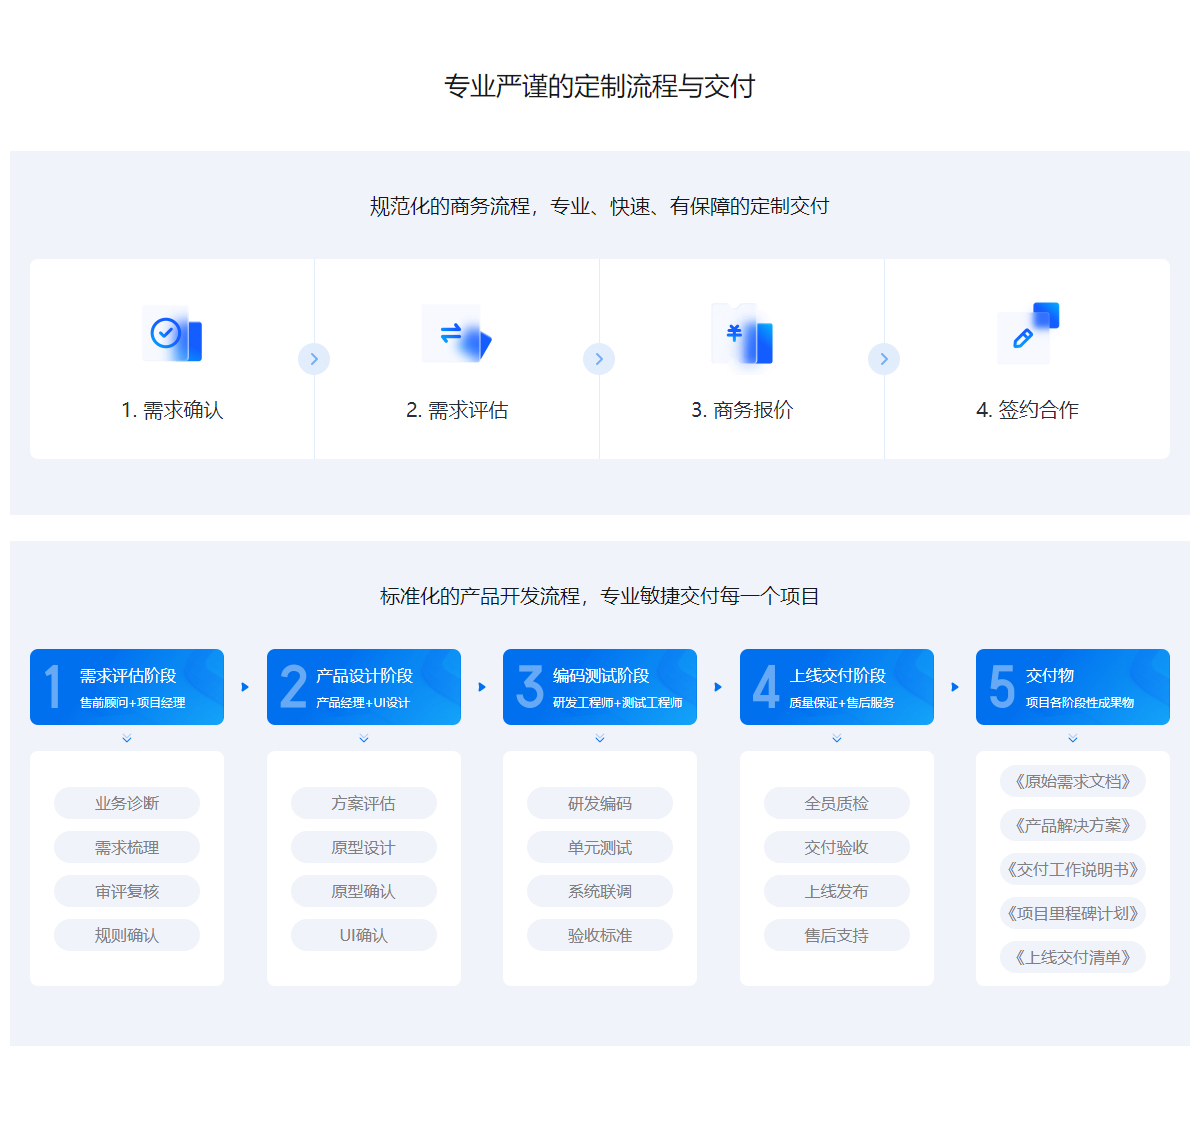
Task: Click the triangle arrow after 上线交付阶段 card
Action: pos(955,687)
